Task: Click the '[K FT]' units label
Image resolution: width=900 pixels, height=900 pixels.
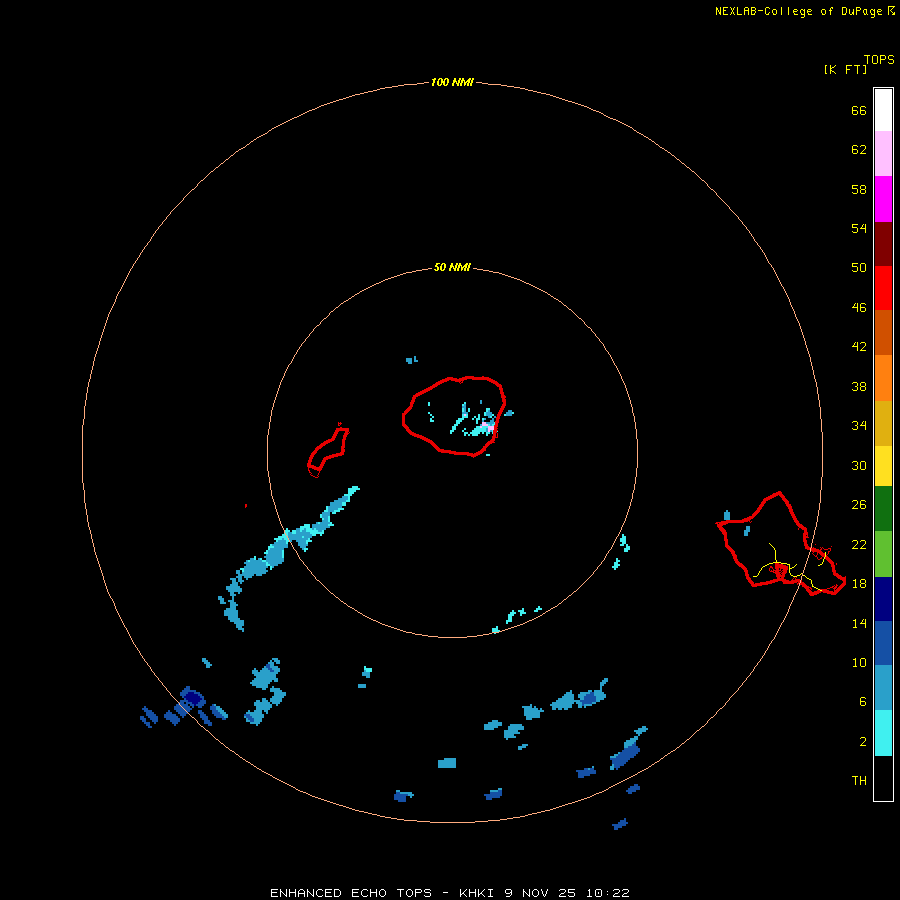Action: click(x=845, y=69)
